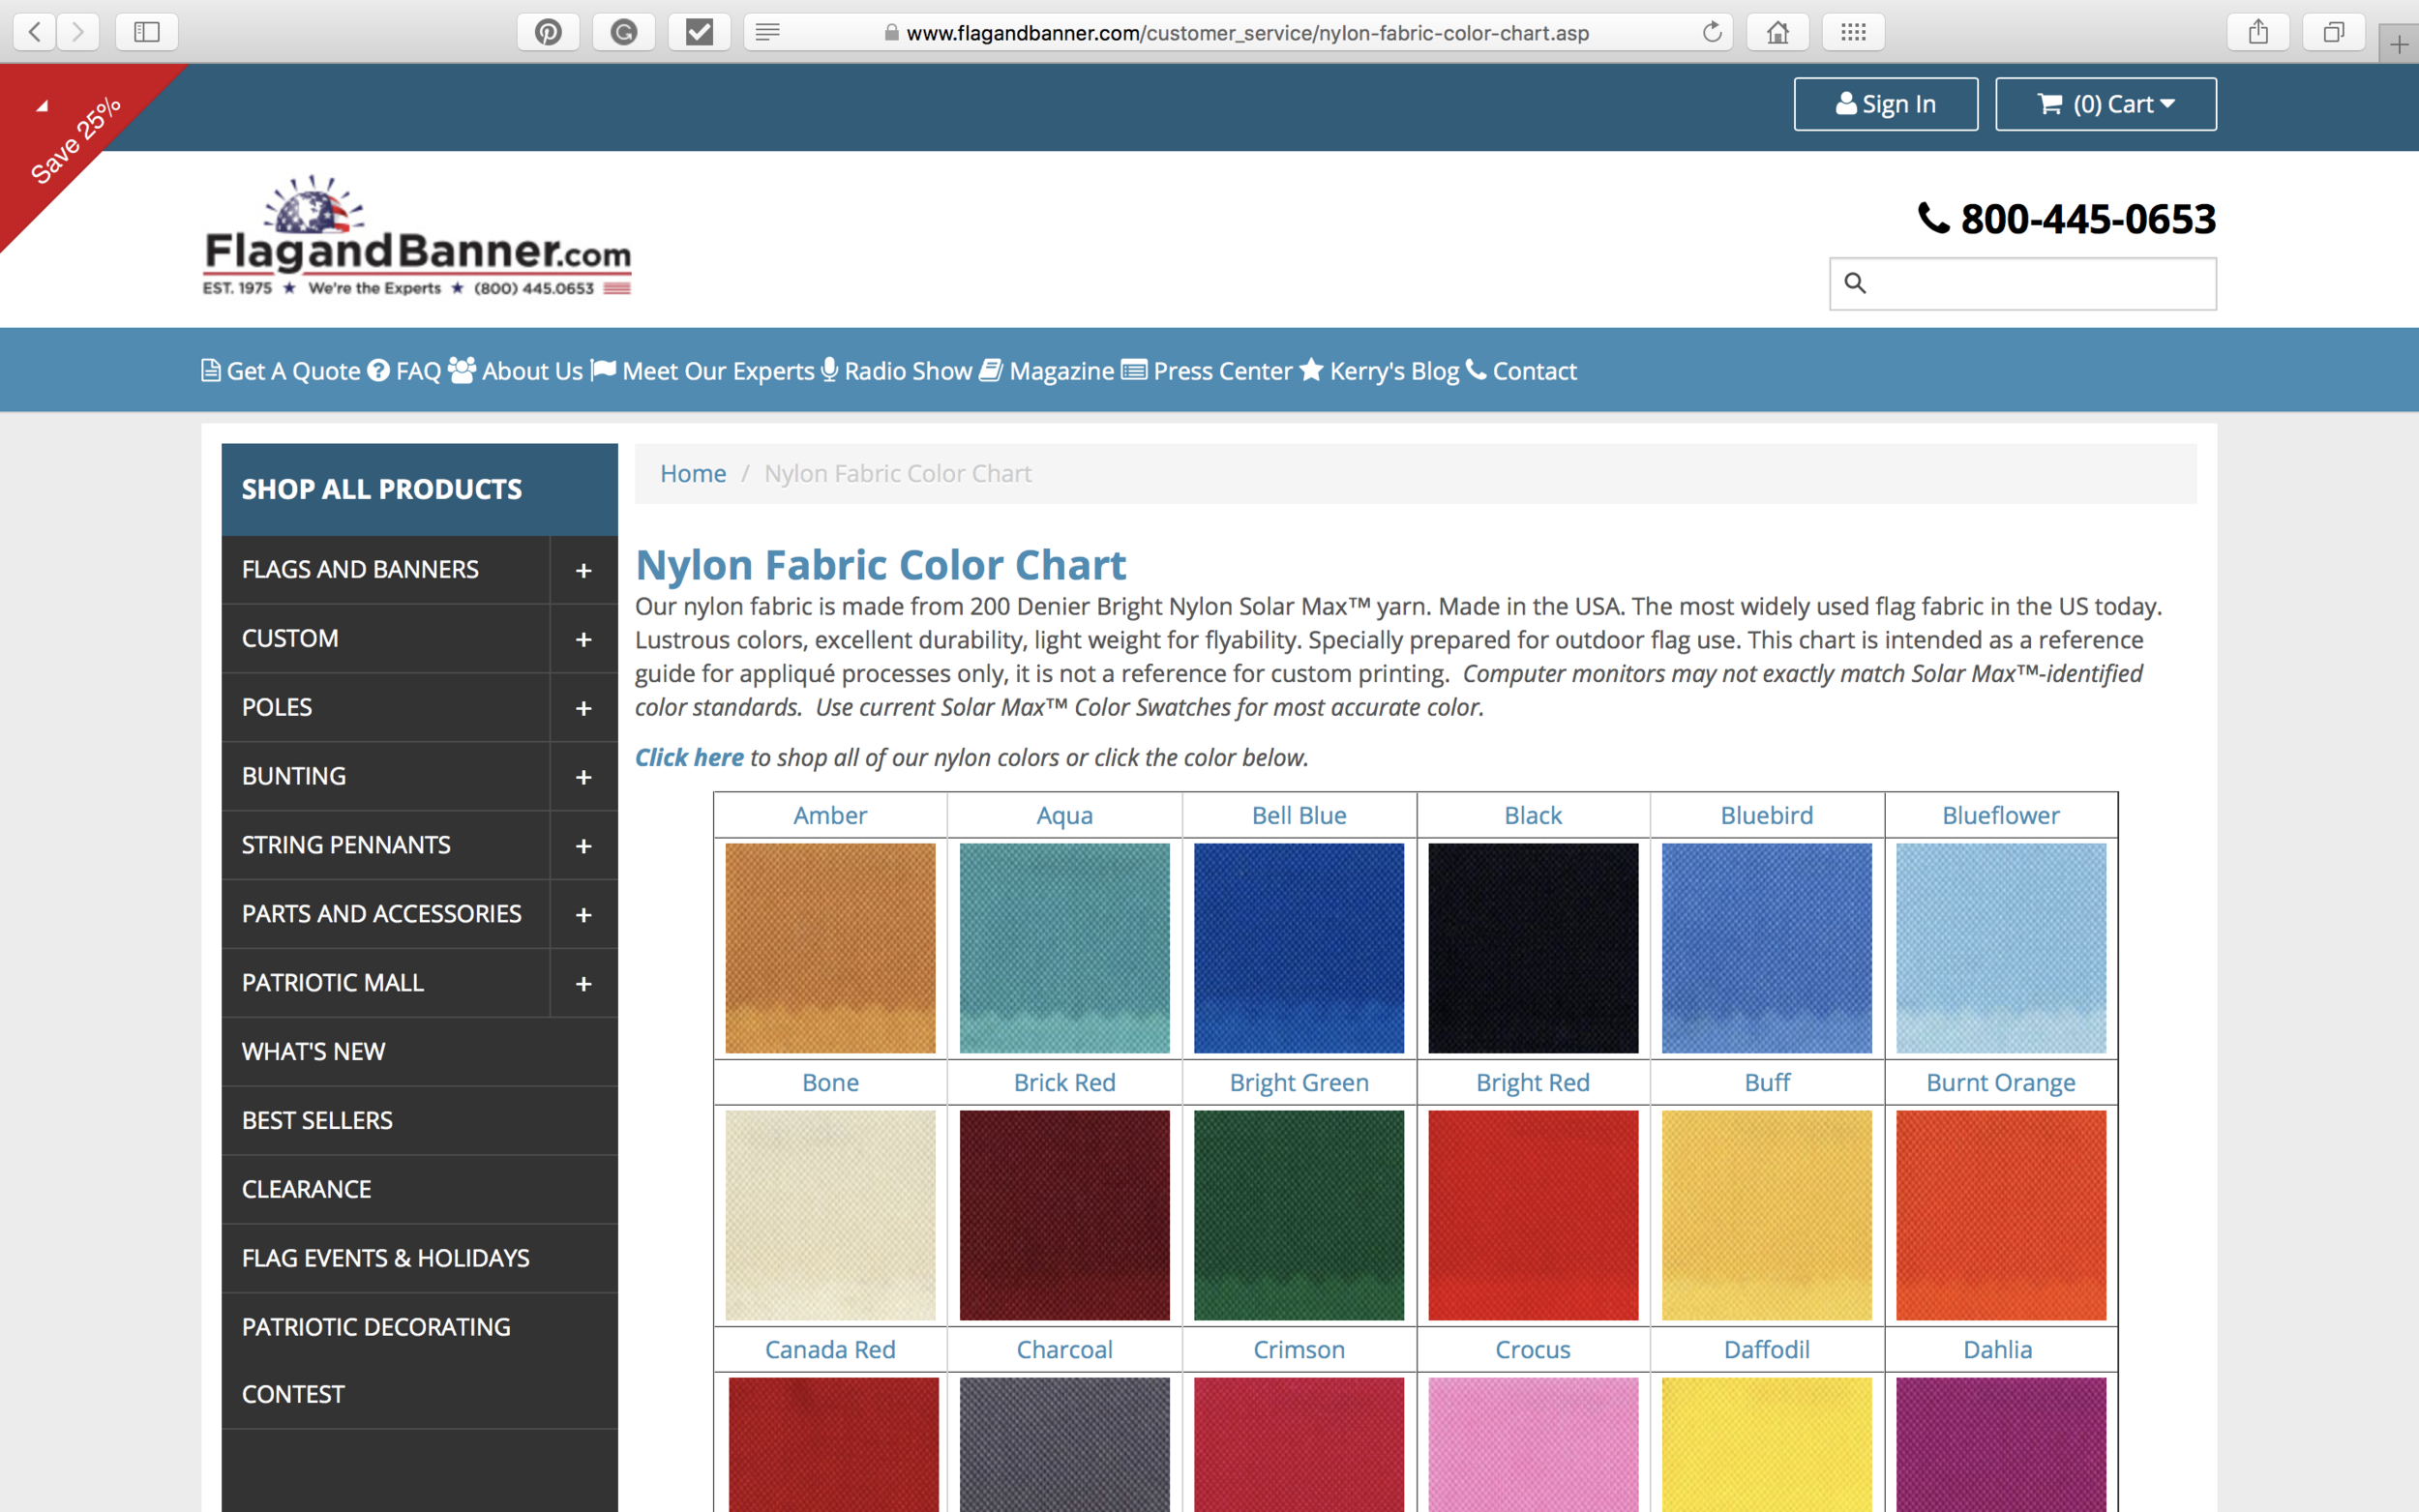
Task: Select the Bone fabric swatch
Action: [x=830, y=1215]
